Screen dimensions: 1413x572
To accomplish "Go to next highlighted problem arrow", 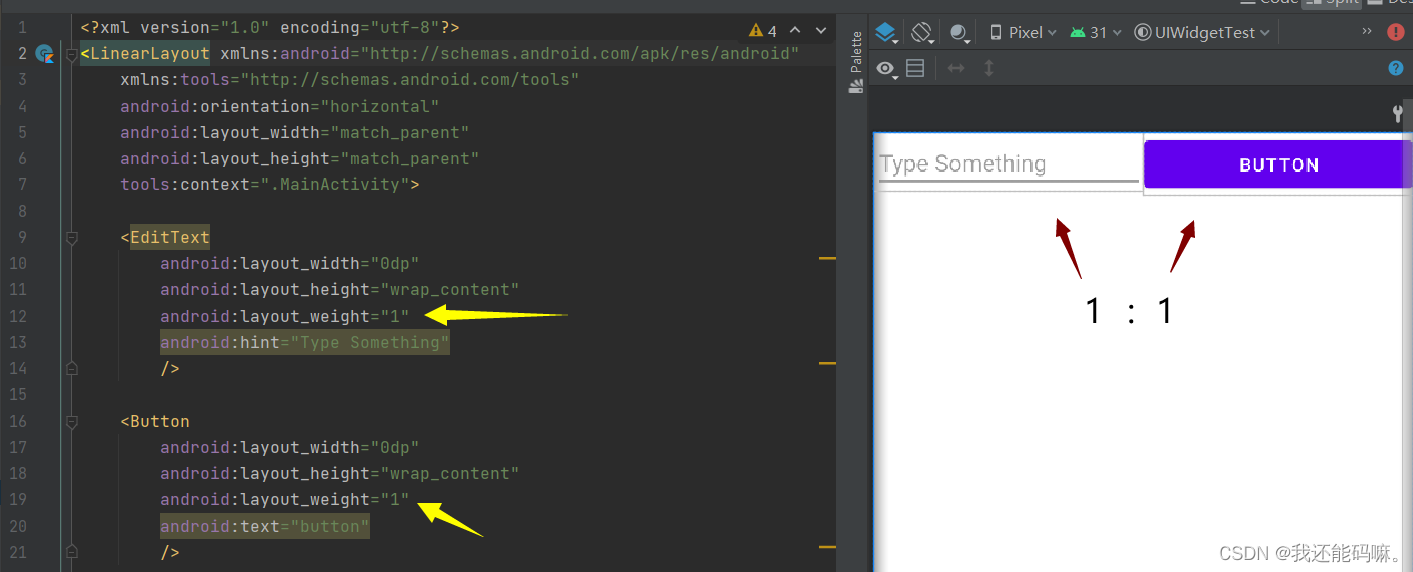I will (821, 31).
